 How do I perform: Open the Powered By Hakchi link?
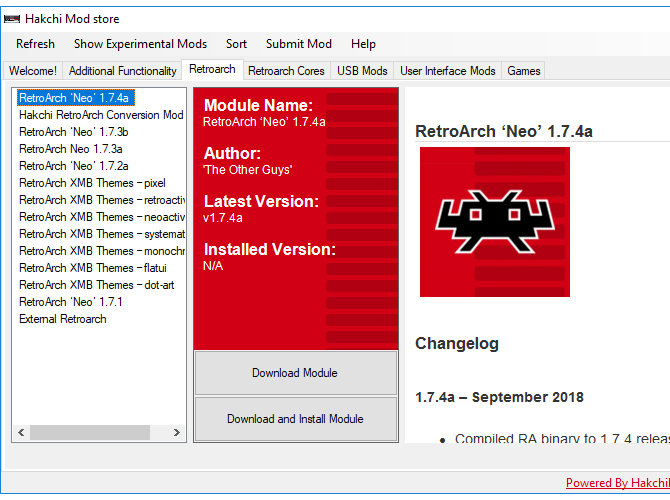pos(618,483)
